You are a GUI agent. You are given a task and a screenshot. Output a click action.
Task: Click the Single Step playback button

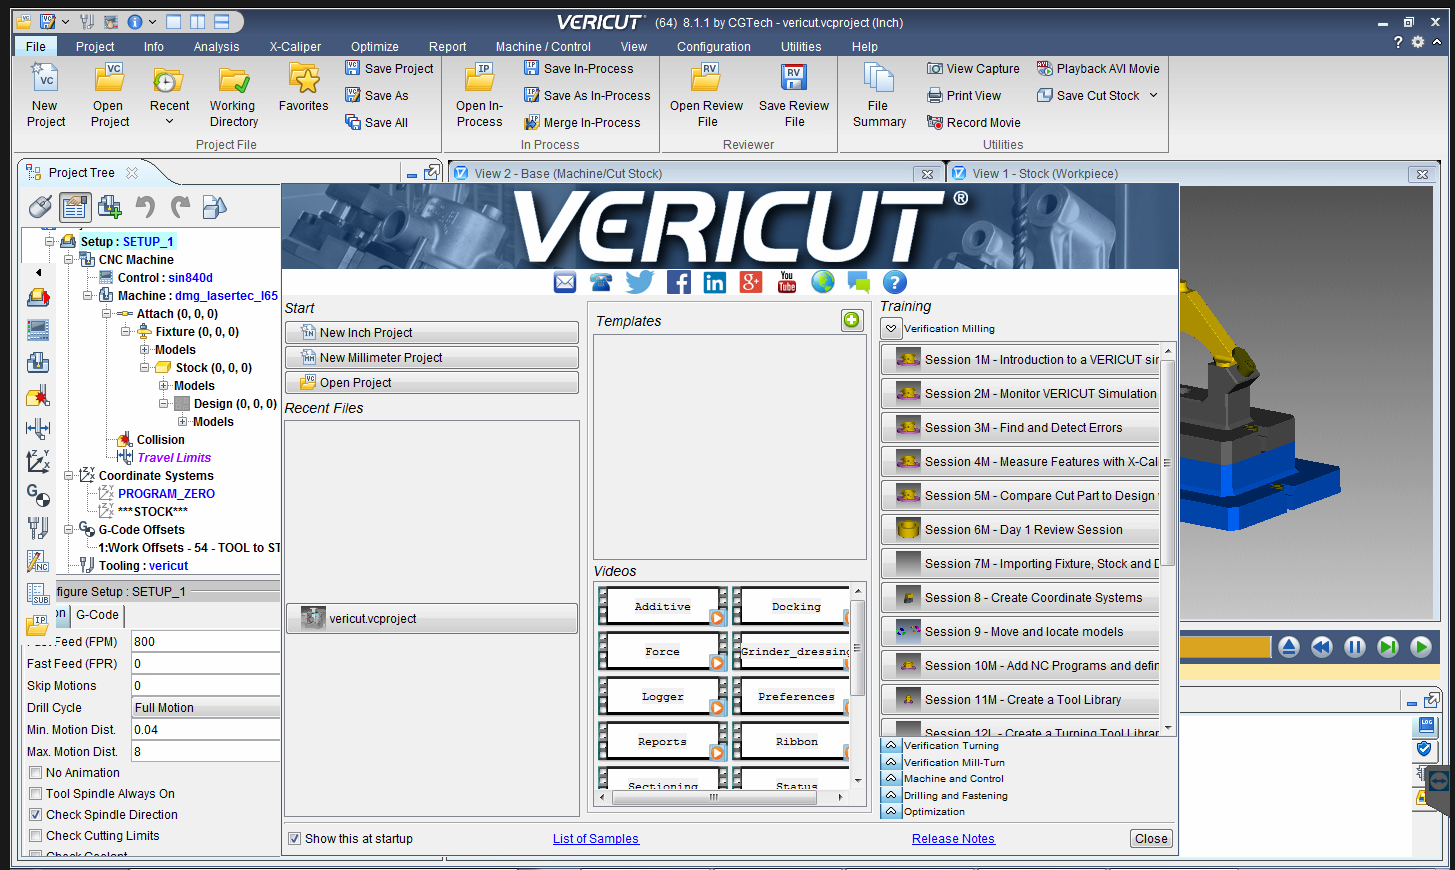pos(1388,647)
